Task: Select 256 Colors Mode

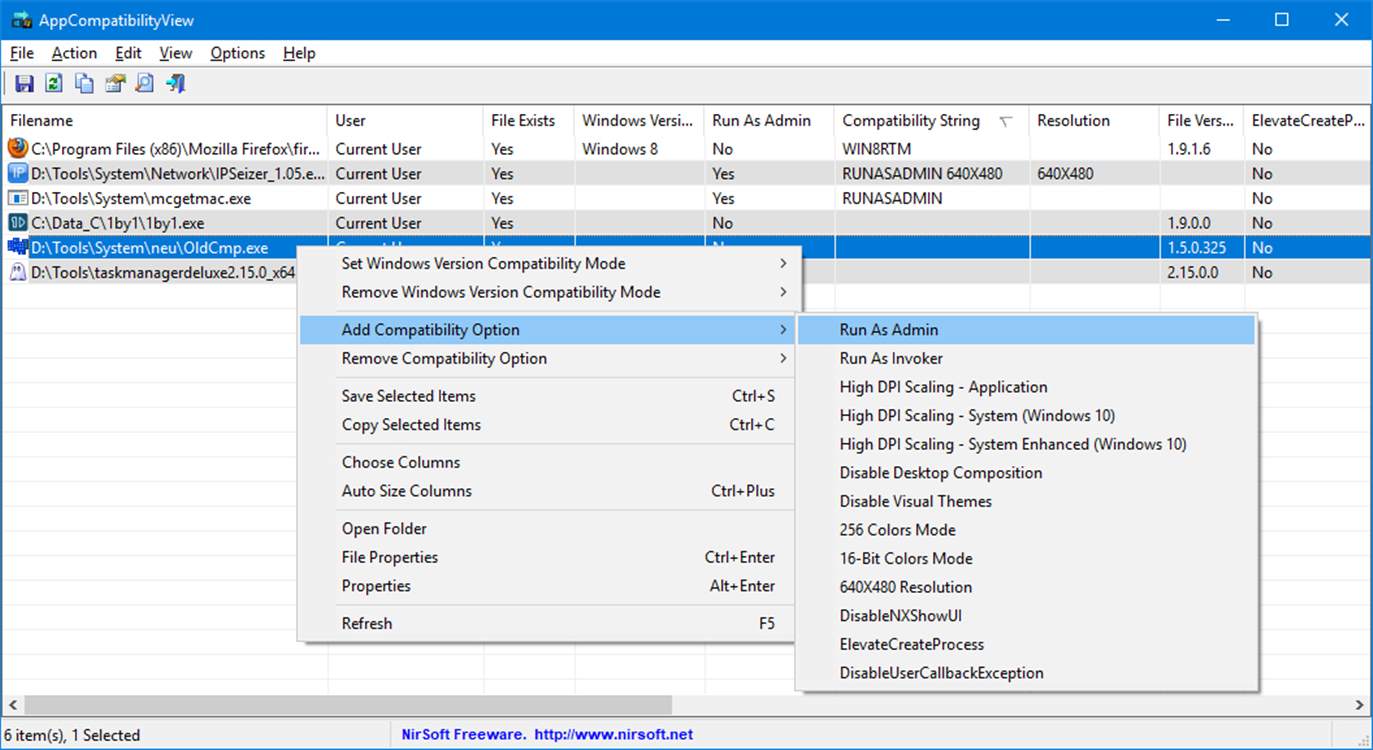Action: coord(1026,530)
